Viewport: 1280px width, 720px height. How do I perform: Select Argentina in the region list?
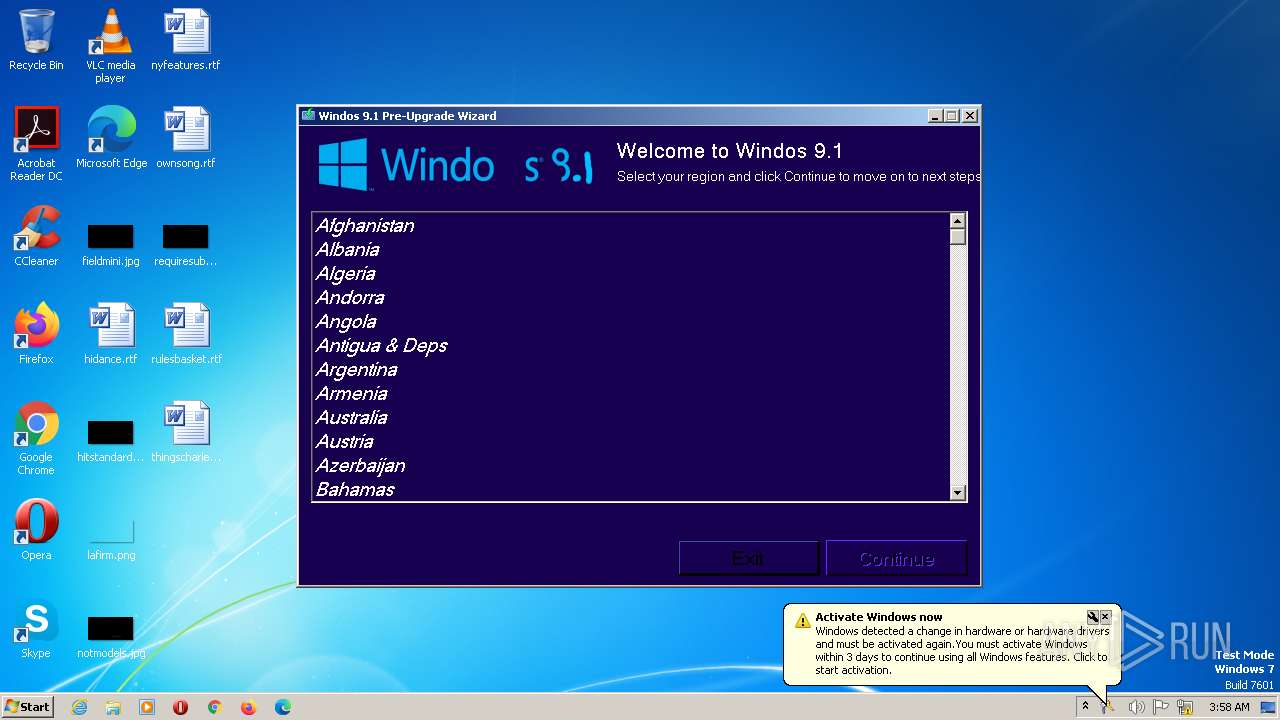[631, 370]
